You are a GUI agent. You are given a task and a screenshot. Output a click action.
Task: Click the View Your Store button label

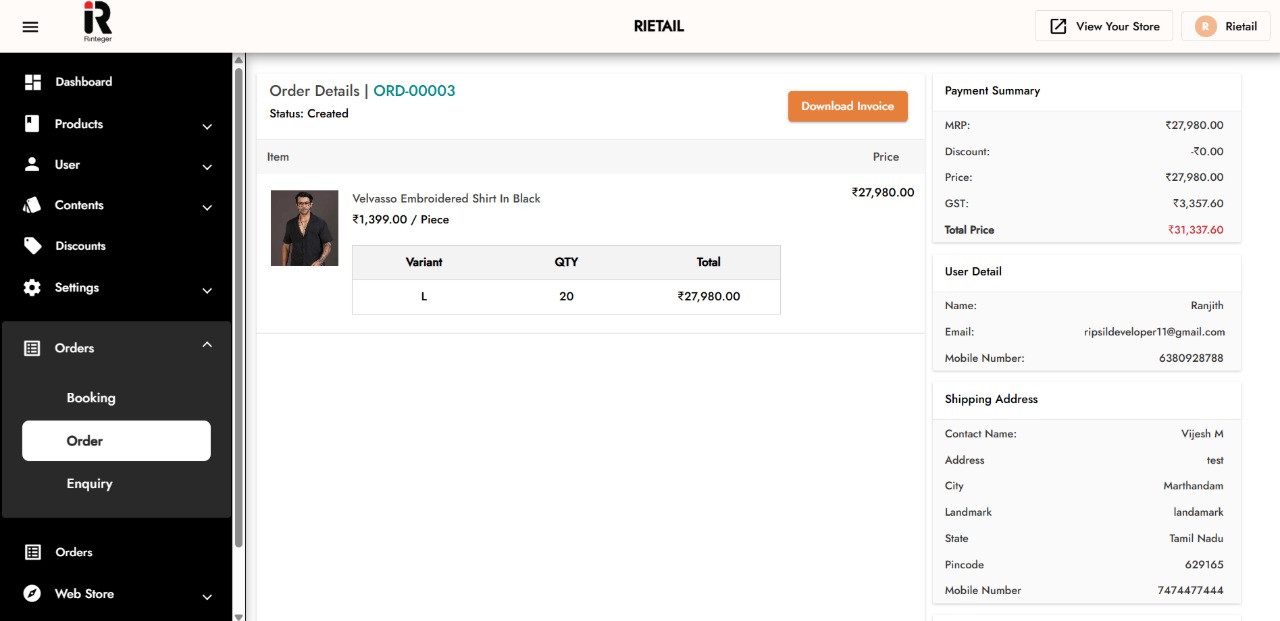pos(1118,27)
